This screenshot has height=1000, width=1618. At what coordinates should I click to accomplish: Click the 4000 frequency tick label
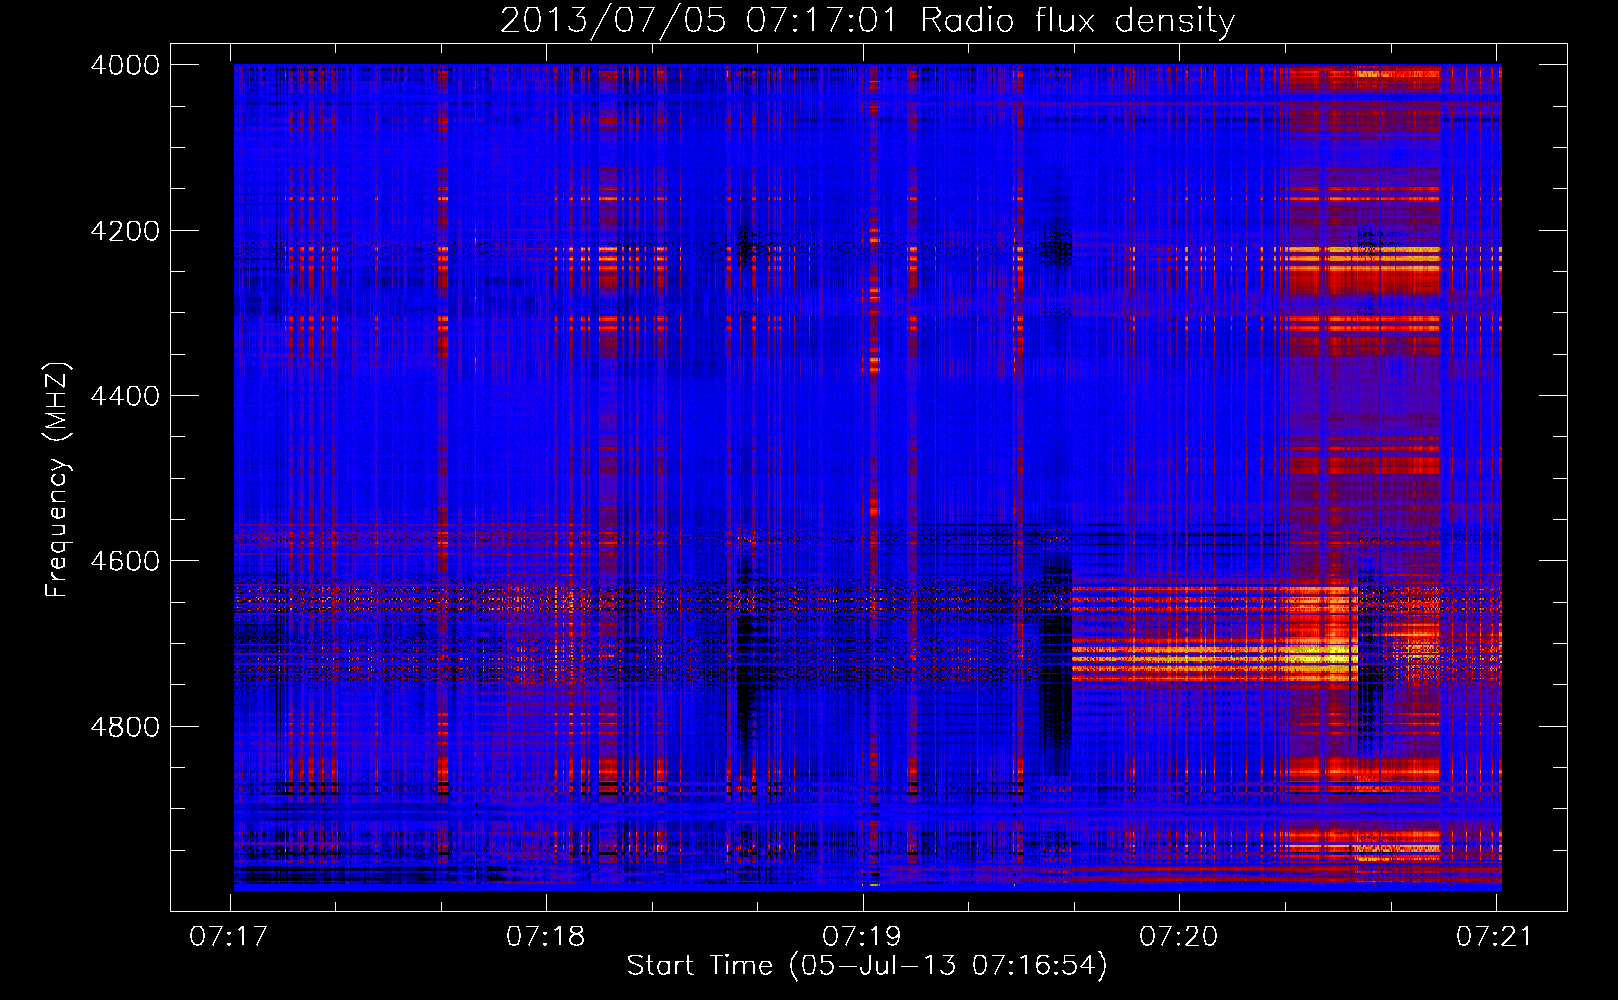tap(125, 65)
